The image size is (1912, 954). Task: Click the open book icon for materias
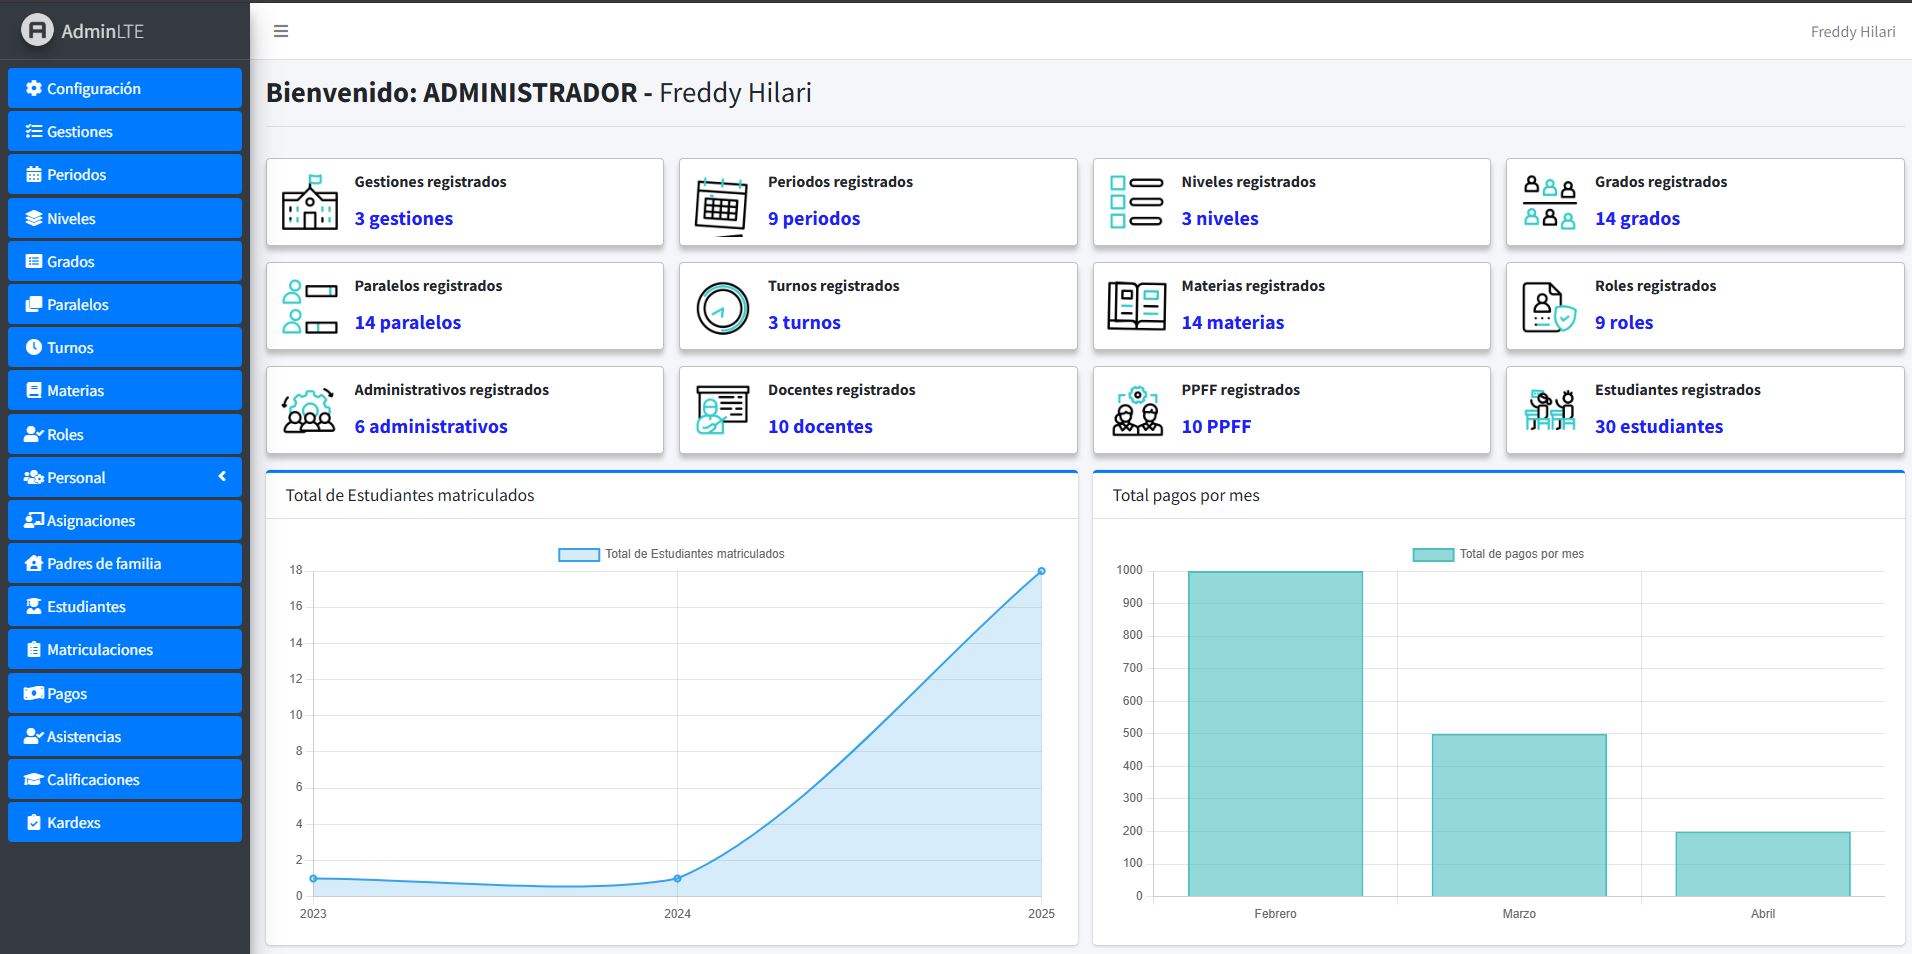pos(1136,306)
